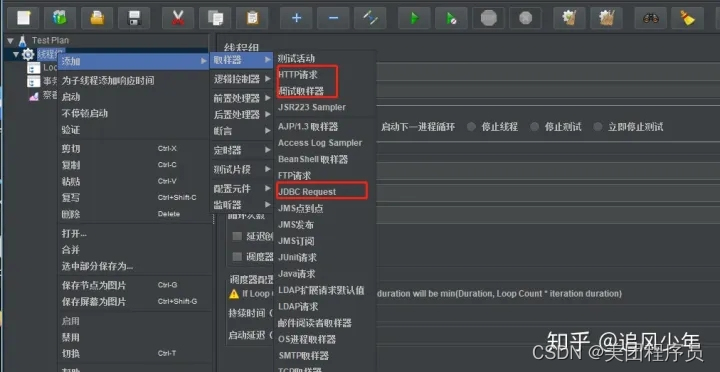Click Start no pauses toolbar icon
Viewport: 720px width, 372px height.
click(x=451, y=18)
